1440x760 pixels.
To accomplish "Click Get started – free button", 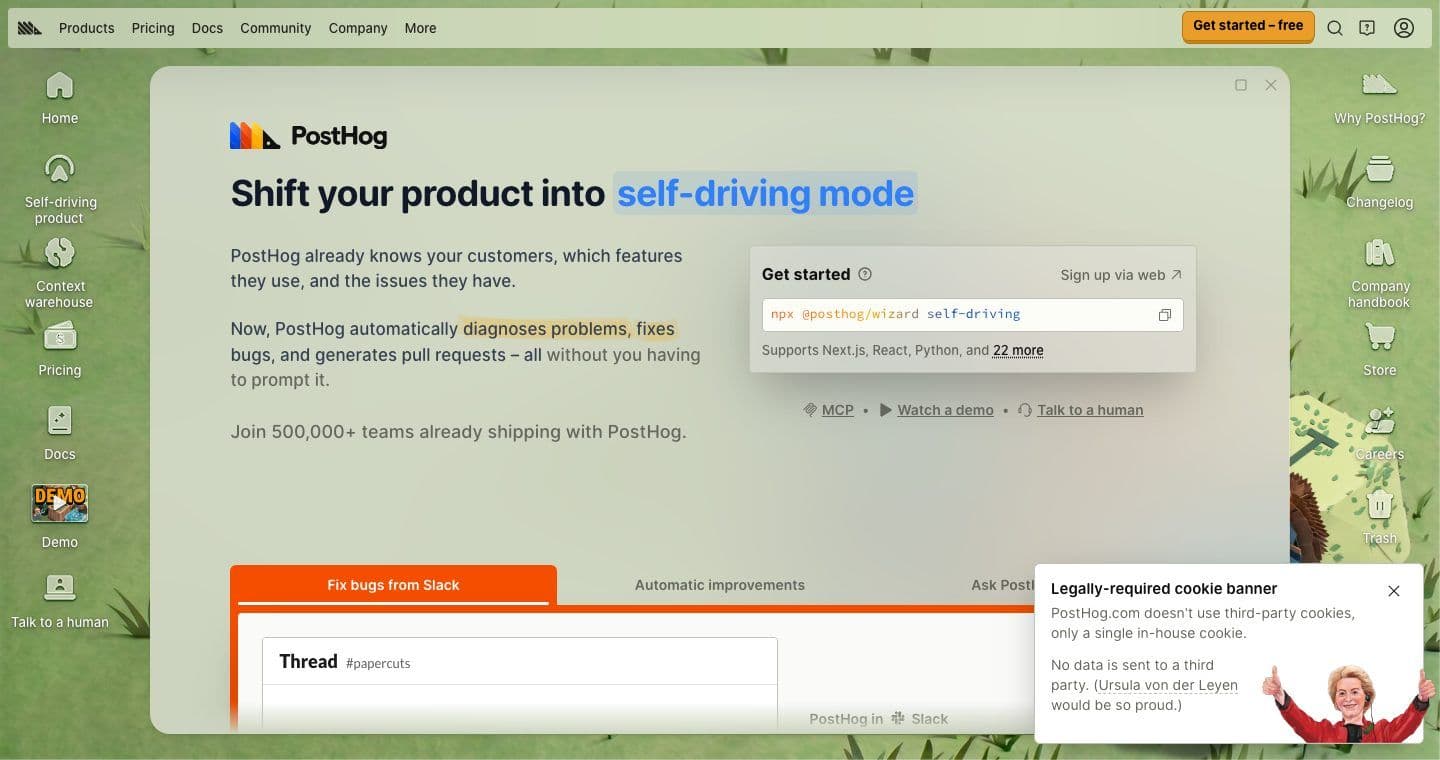I will [1248, 26].
